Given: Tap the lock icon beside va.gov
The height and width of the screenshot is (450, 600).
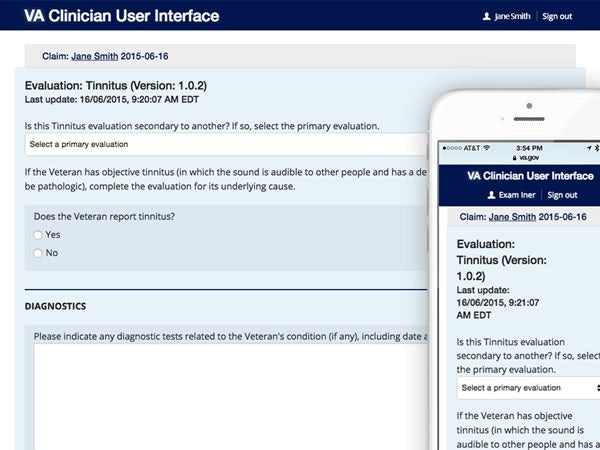Looking at the screenshot, I should coord(515,158).
